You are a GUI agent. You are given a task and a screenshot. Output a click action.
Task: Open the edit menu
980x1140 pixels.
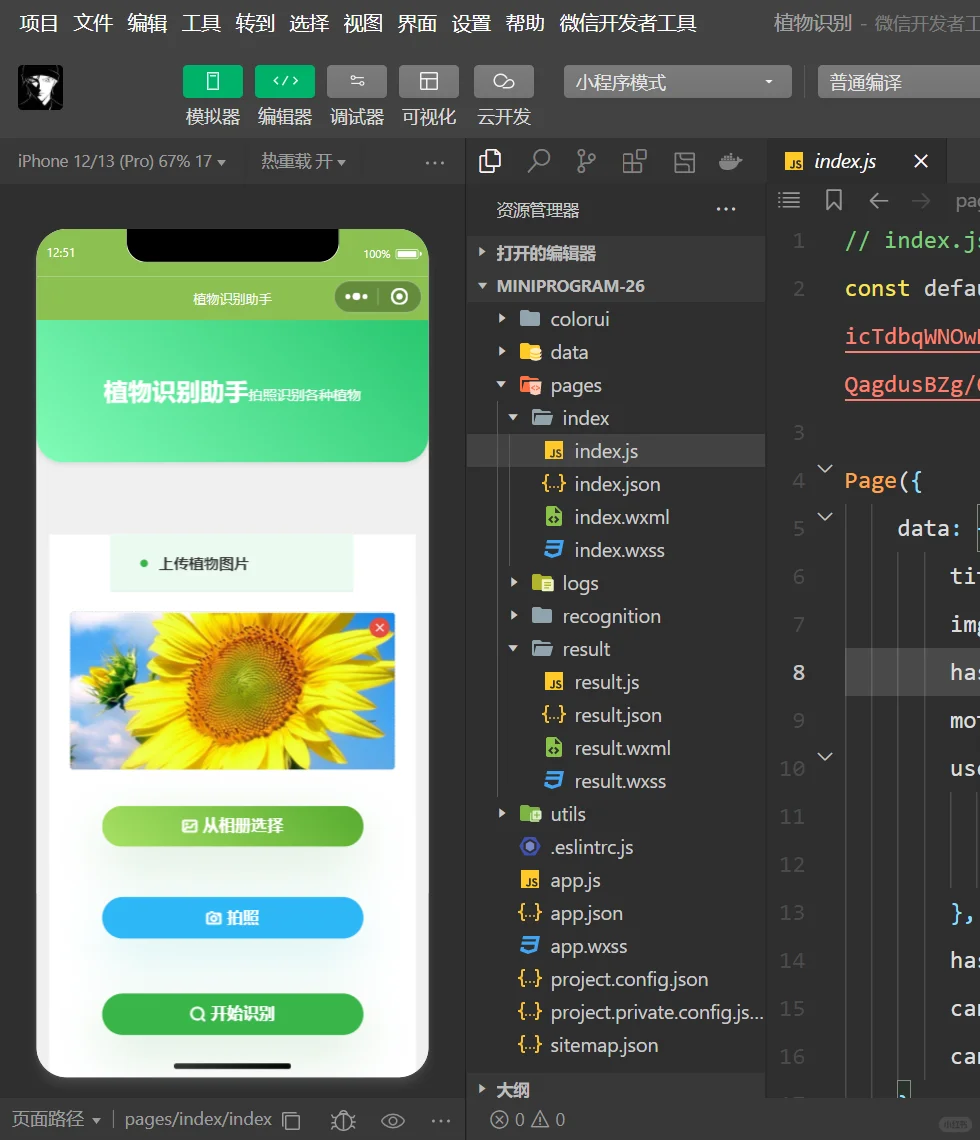pyautogui.click(x=147, y=23)
